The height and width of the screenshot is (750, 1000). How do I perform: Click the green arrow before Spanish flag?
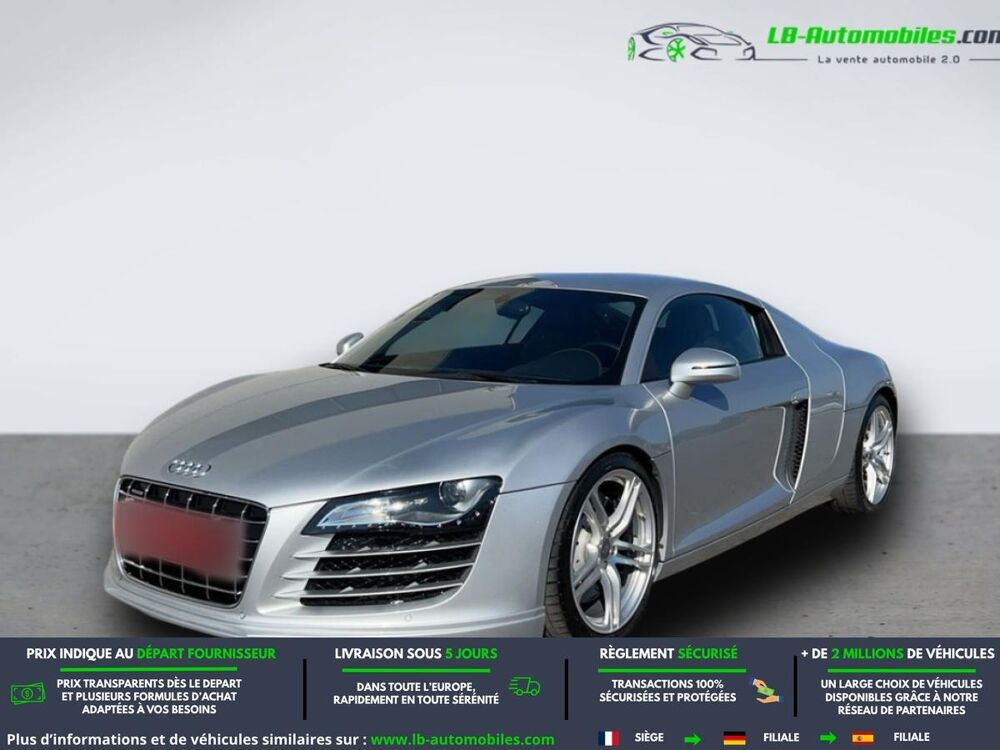pos(828,739)
